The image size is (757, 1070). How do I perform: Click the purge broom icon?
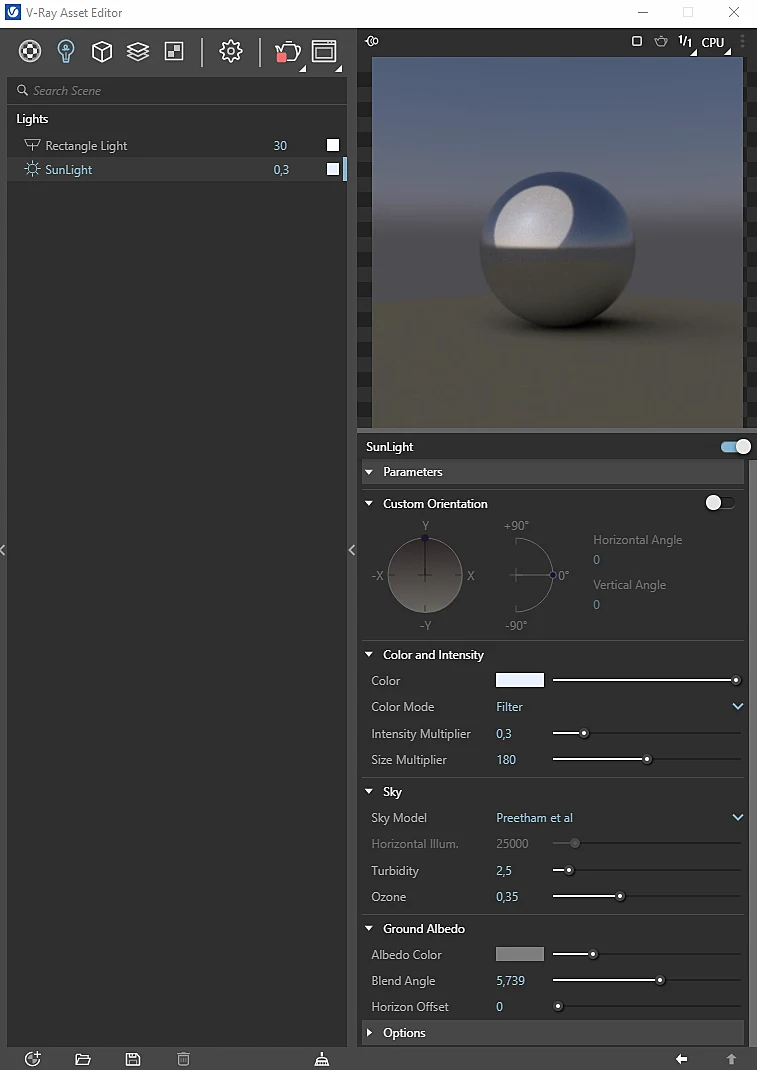322,1058
